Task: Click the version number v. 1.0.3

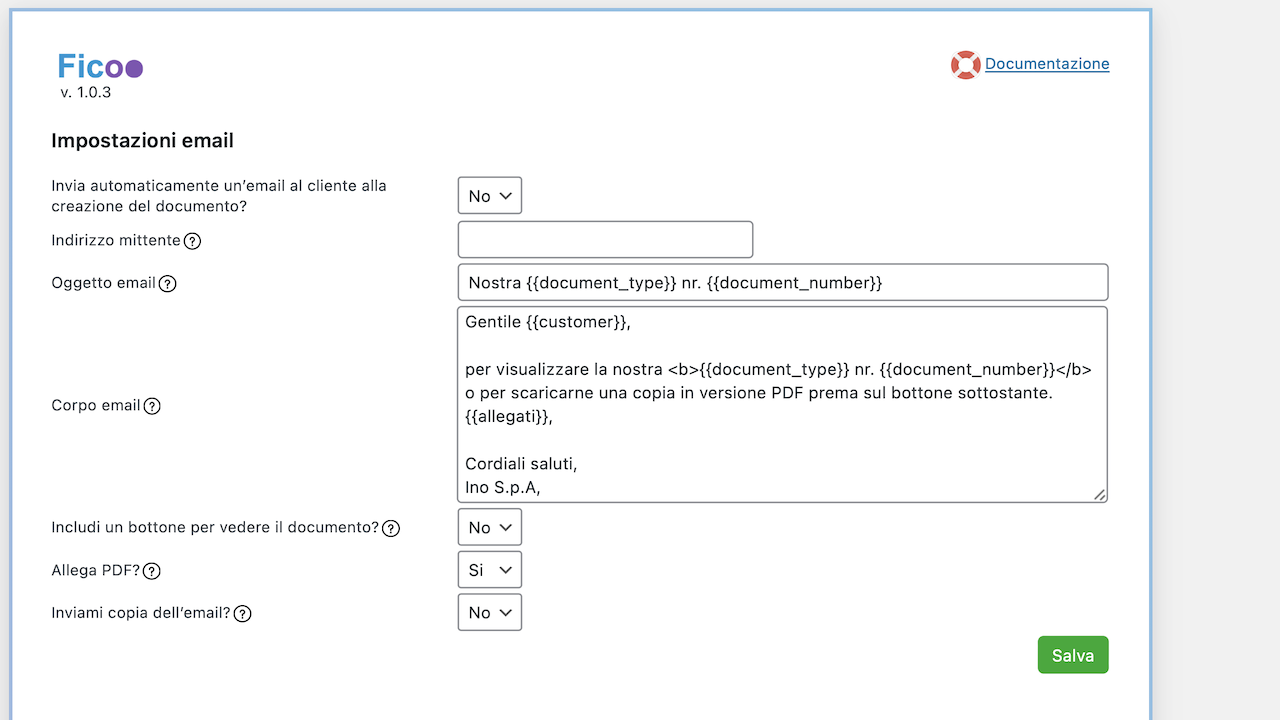Action: click(85, 92)
